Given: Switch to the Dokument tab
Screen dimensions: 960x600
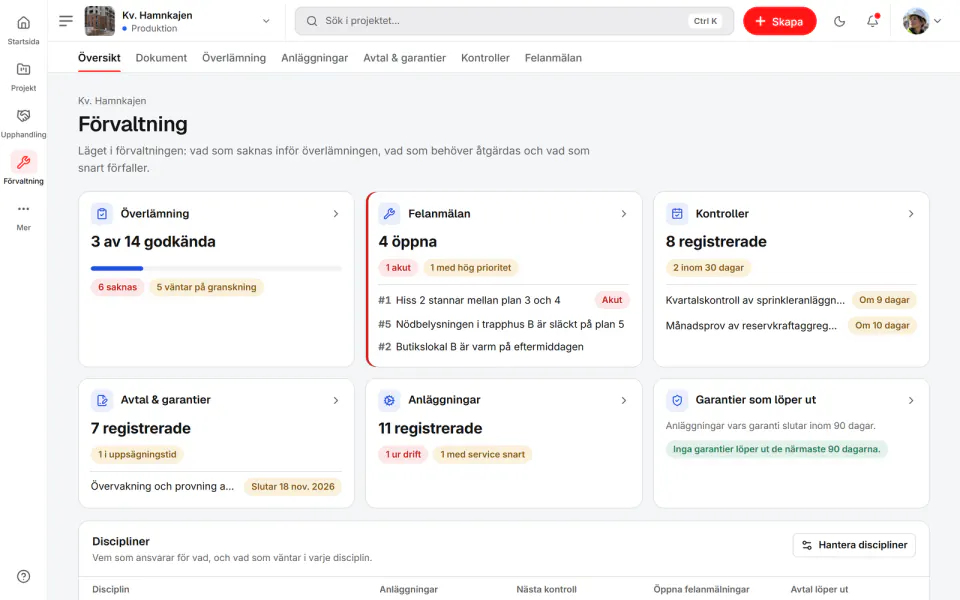Looking at the screenshot, I should pyautogui.click(x=161, y=58).
